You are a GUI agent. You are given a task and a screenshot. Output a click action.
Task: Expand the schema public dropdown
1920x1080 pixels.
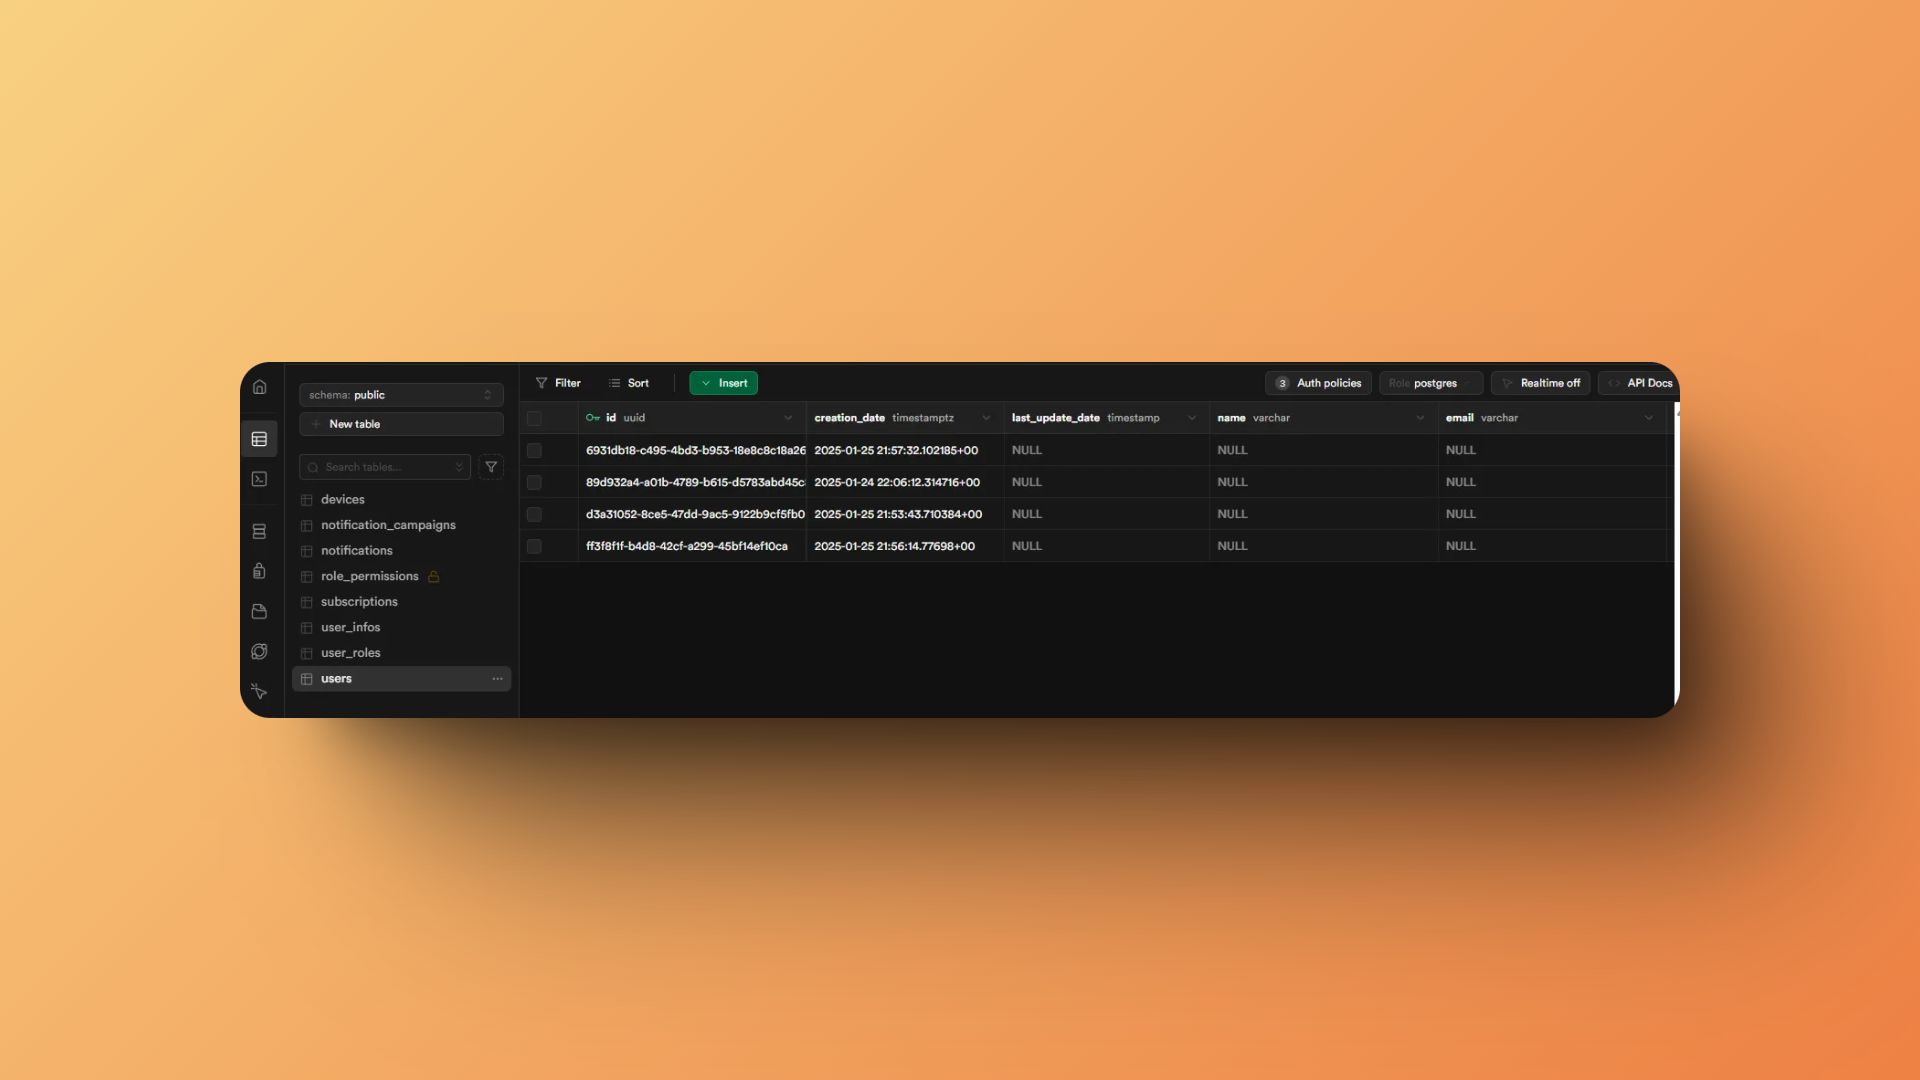(489, 393)
